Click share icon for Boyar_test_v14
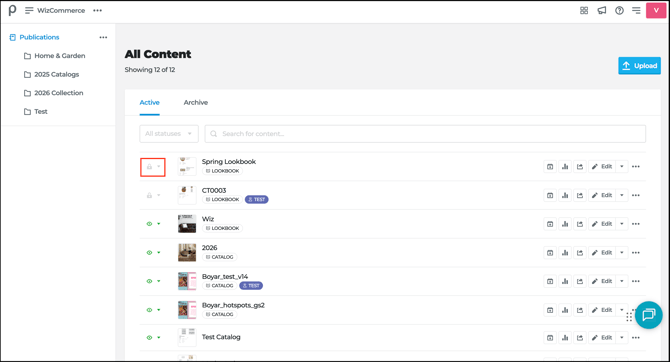This screenshot has height=362, width=670. click(x=580, y=281)
